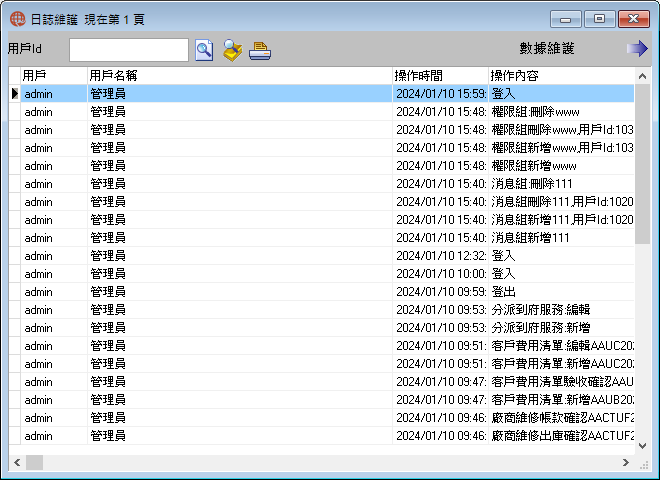Image resolution: width=660 pixels, height=480 pixels.
Task: Click the vertical scrollbar down arrow
Action: click(642, 446)
